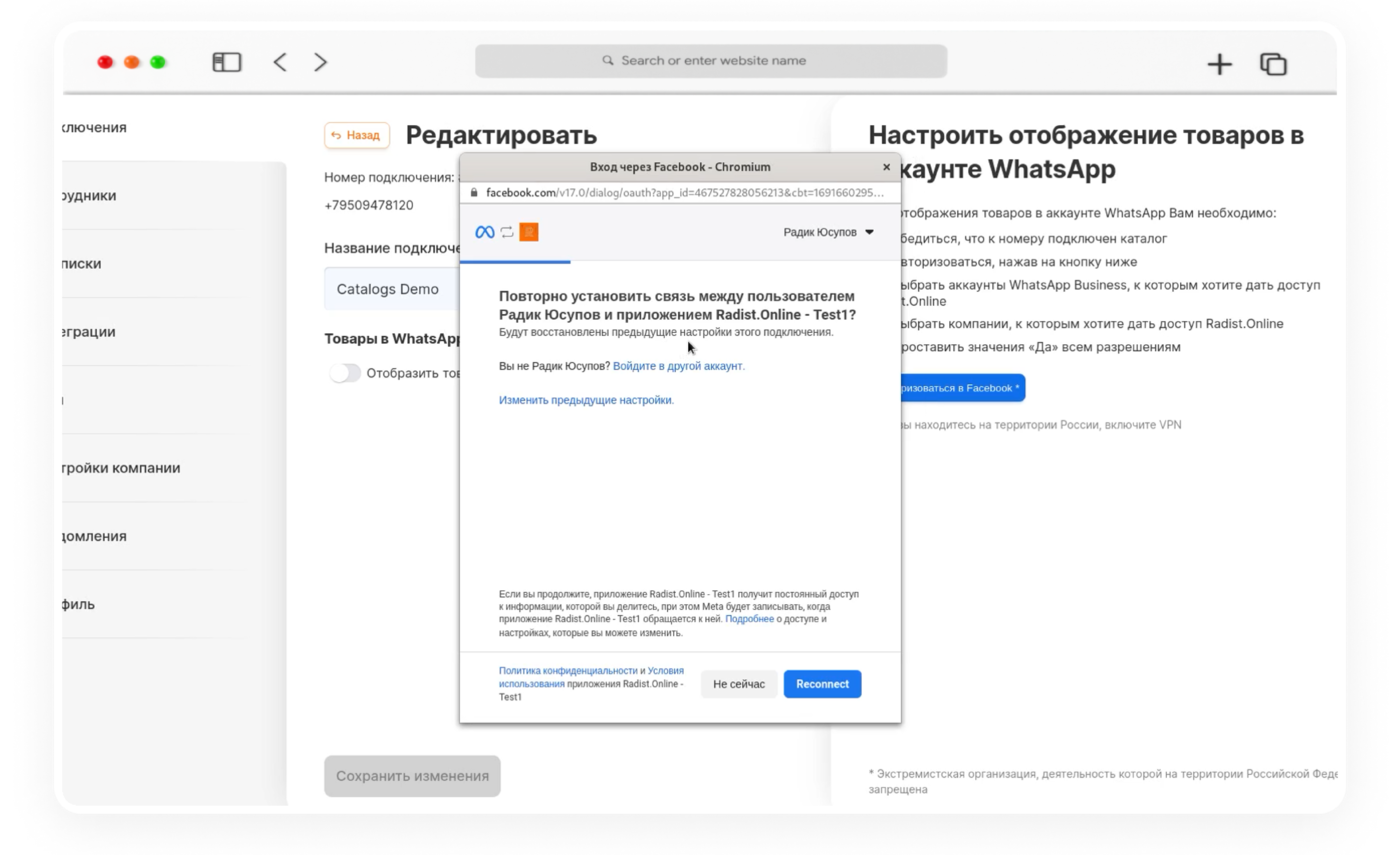Open the Политика конфиденциальности link
1400x855 pixels.
tap(568, 671)
